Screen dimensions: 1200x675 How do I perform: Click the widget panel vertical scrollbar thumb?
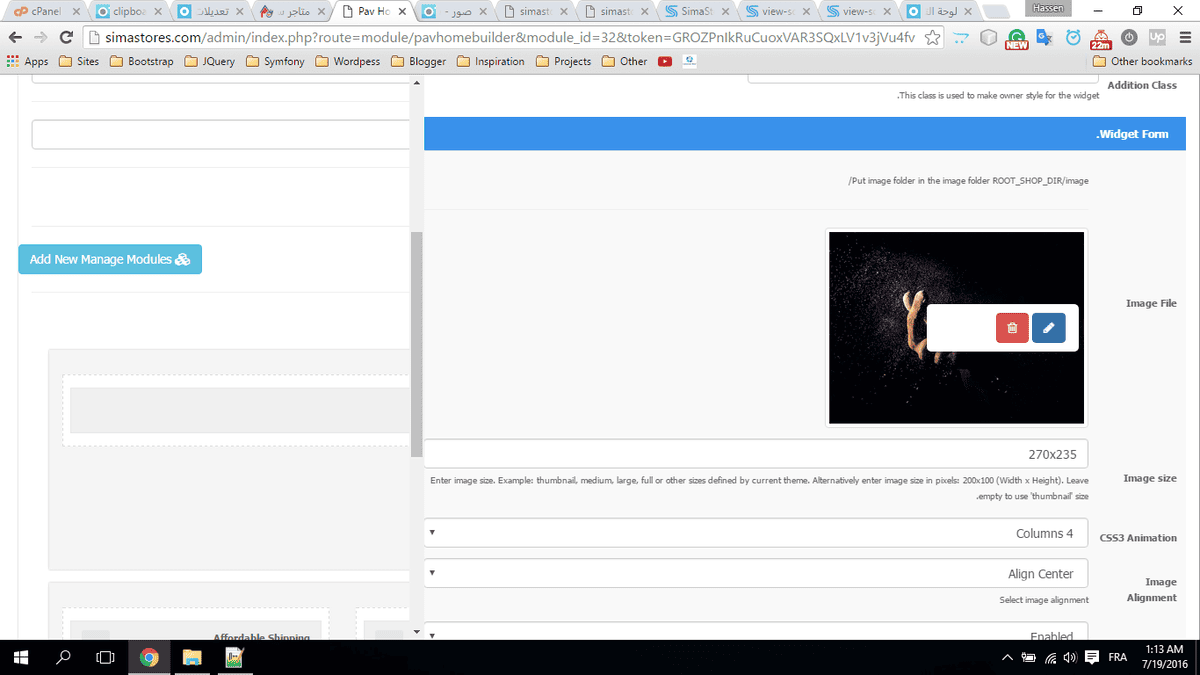click(x=416, y=345)
